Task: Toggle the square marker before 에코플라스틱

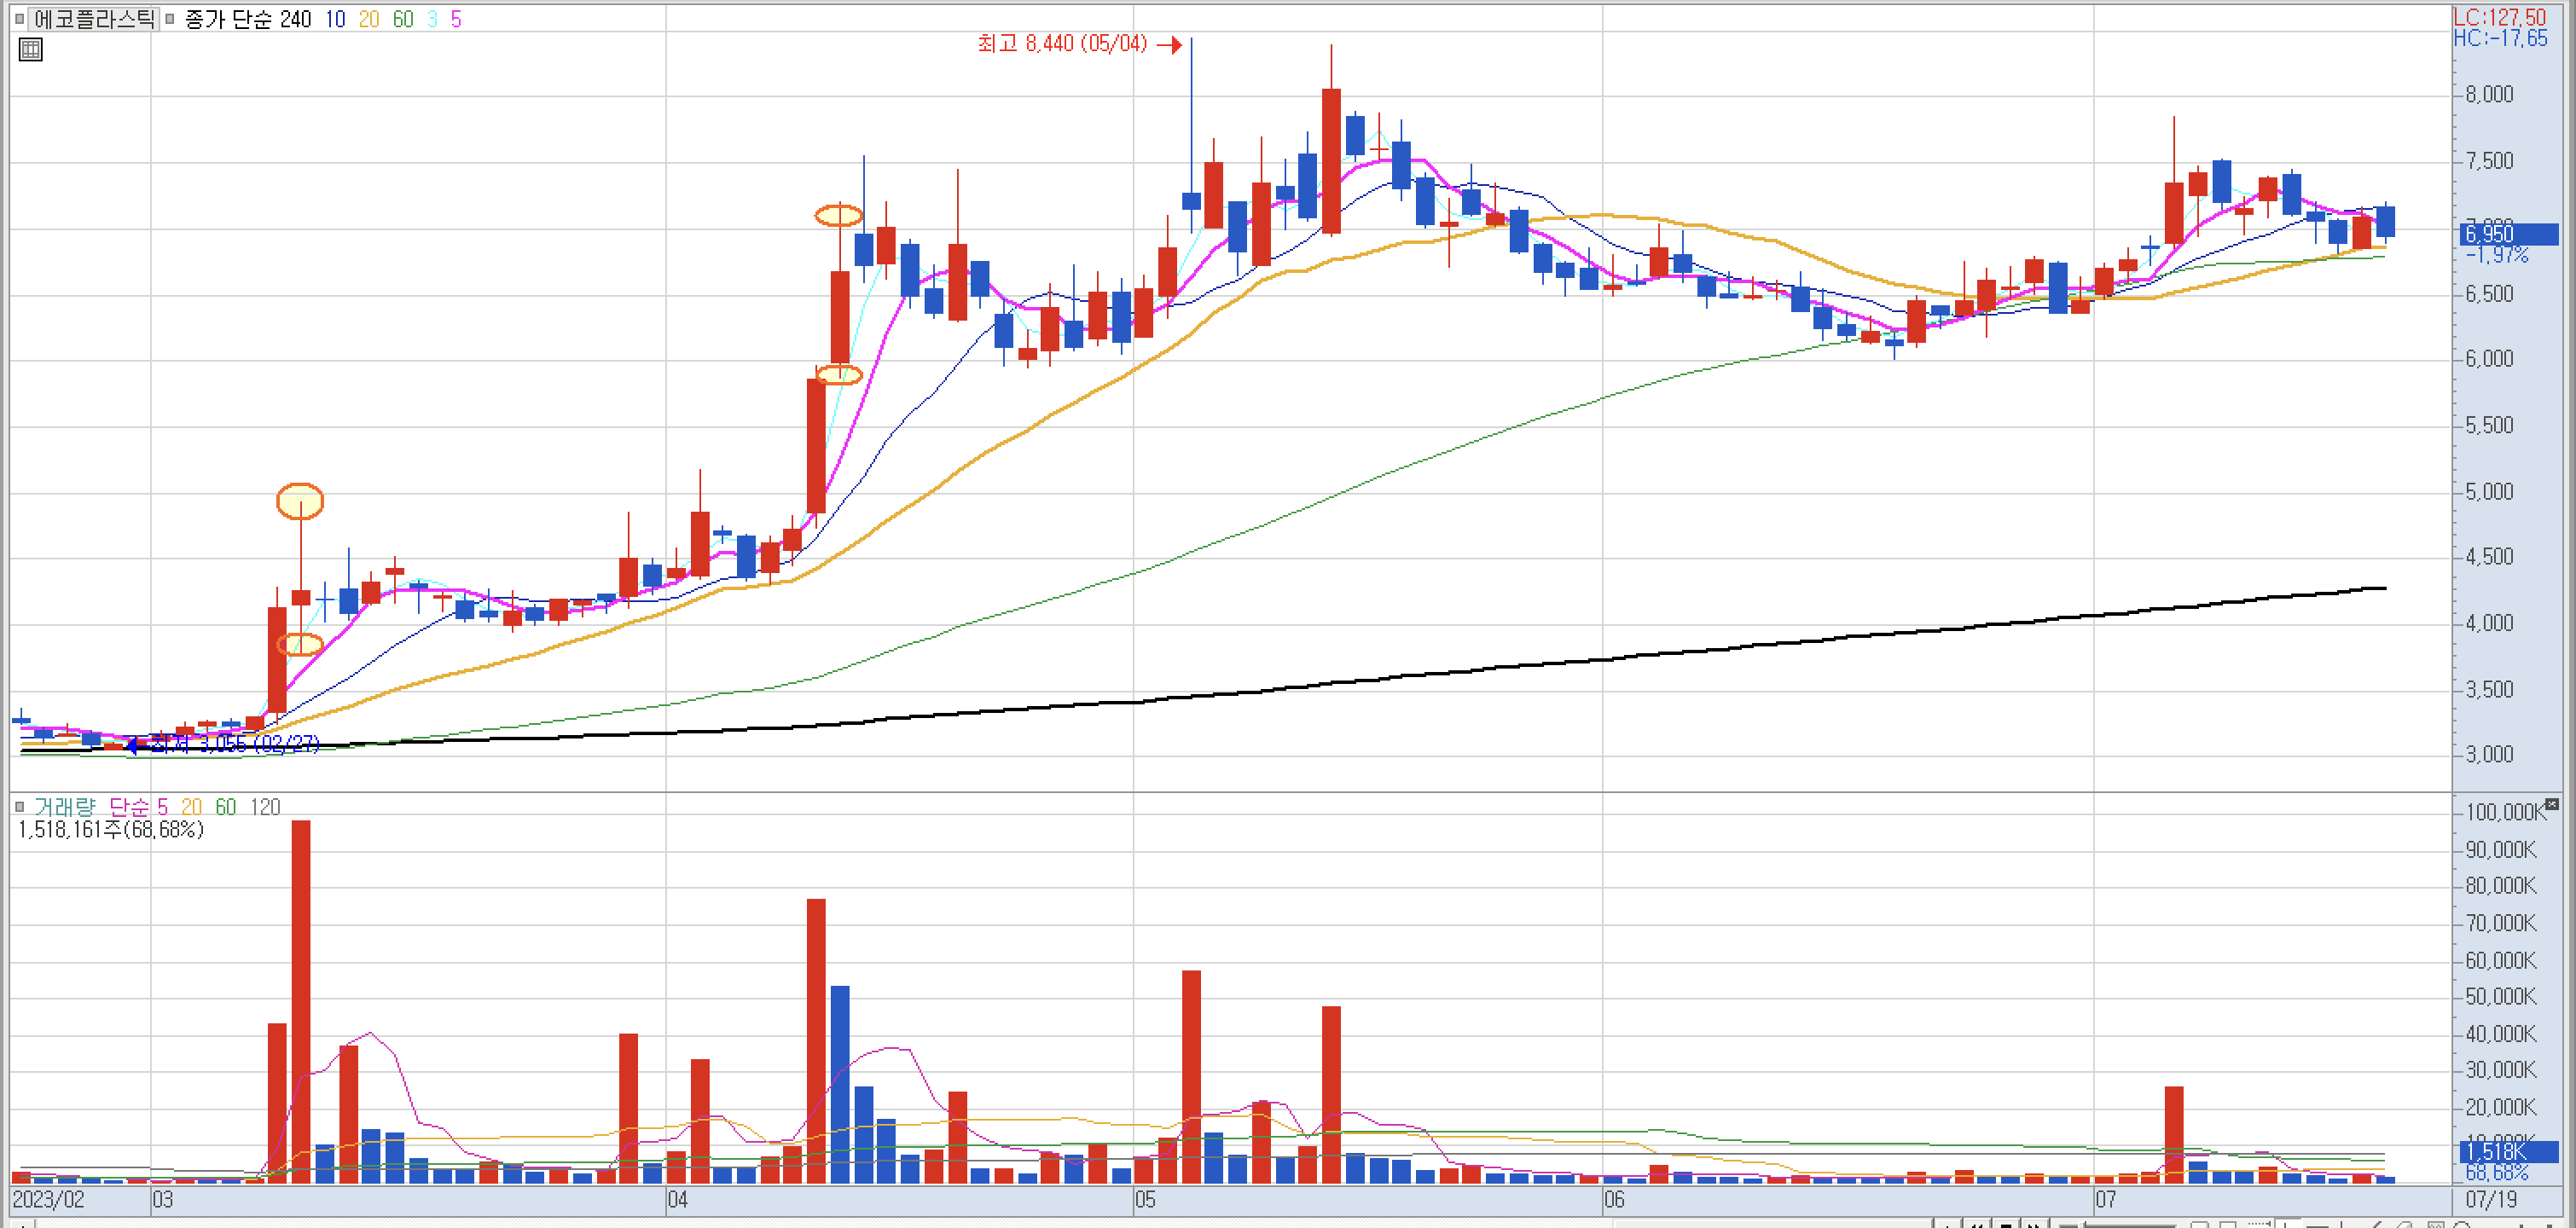Action: tap(19, 19)
